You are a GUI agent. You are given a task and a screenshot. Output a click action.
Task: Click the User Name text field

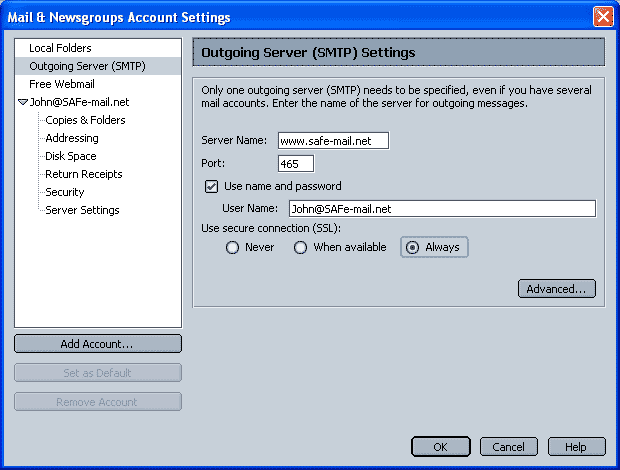[442, 209]
